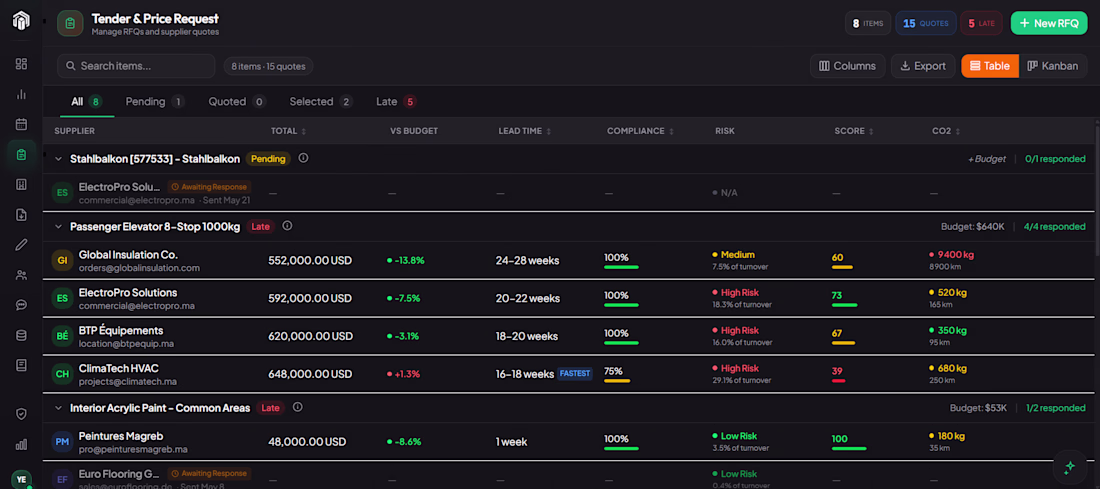1100x489 pixels.
Task: Focus the Search items field
Action: click(x=136, y=66)
